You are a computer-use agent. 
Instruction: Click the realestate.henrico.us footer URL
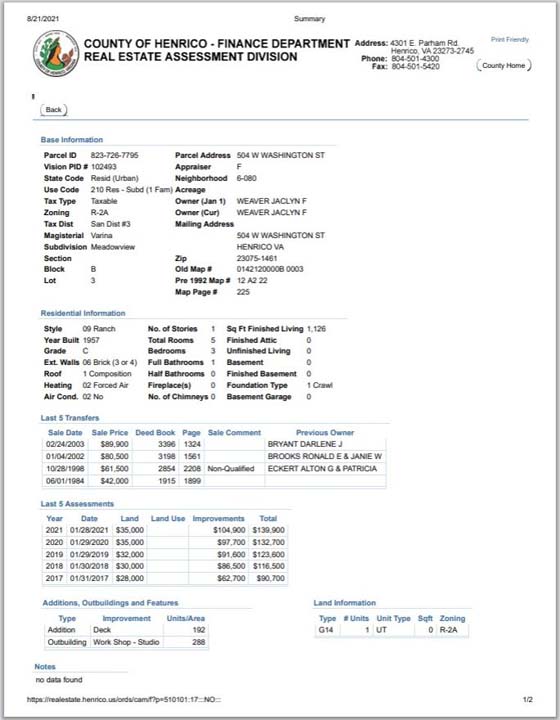(x=124, y=700)
